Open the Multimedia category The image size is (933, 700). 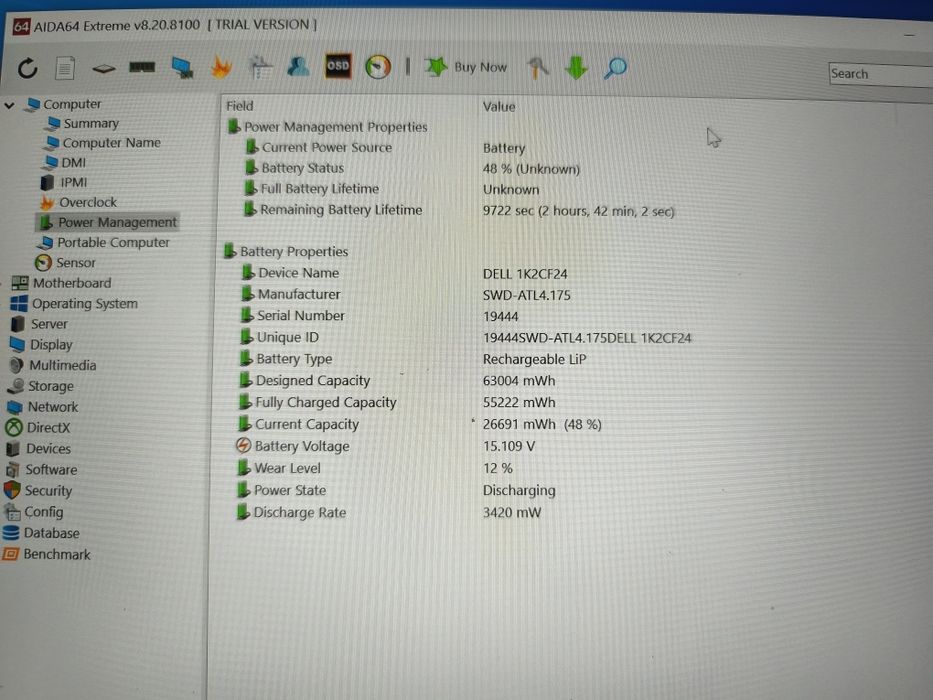pos(53,365)
